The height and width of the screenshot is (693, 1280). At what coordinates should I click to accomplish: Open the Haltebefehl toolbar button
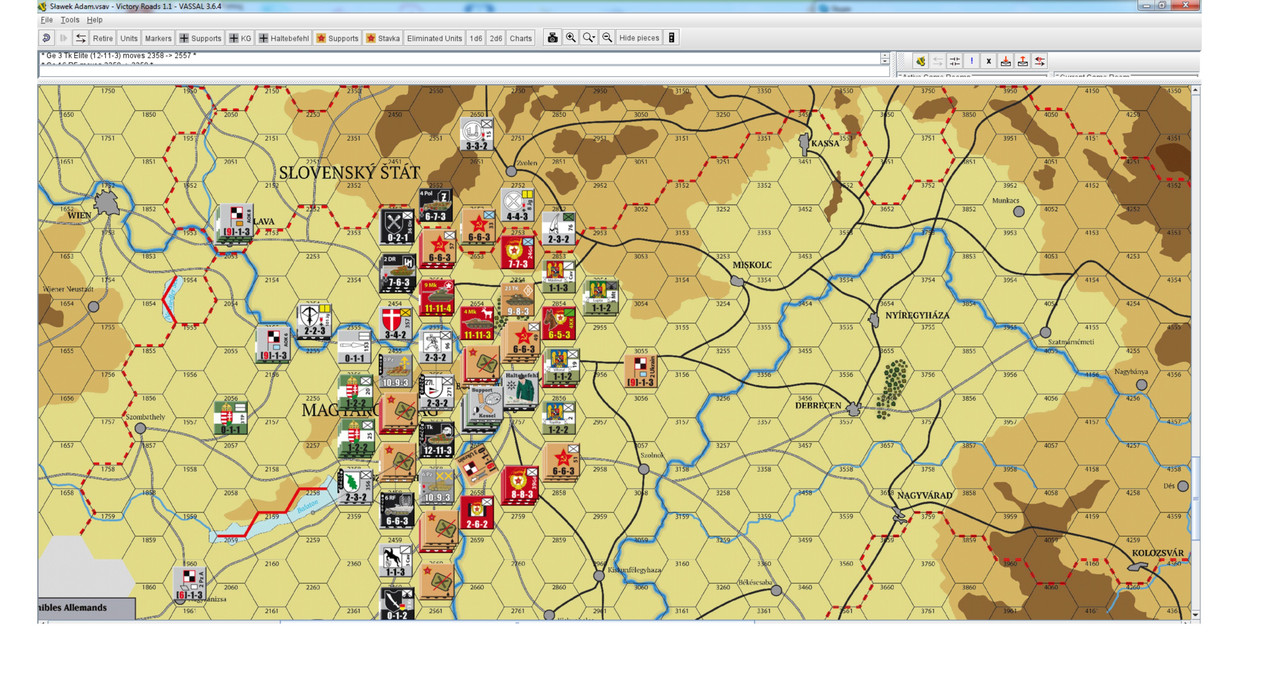click(x=284, y=38)
